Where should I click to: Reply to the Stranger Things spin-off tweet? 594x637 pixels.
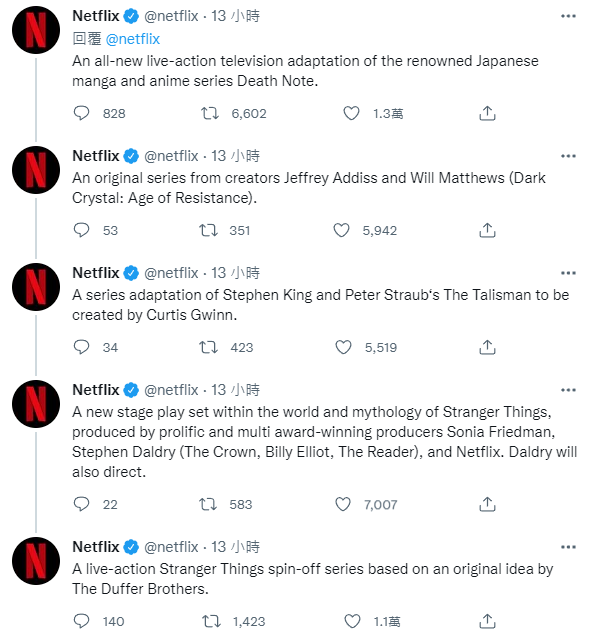(81, 621)
